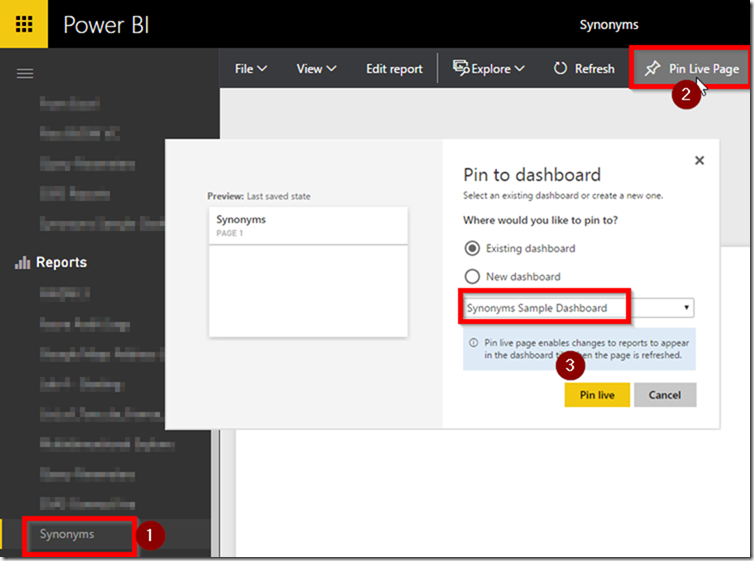Select the Synonyms report in the sidebar
This screenshot has width=754, height=561.
coord(67,534)
